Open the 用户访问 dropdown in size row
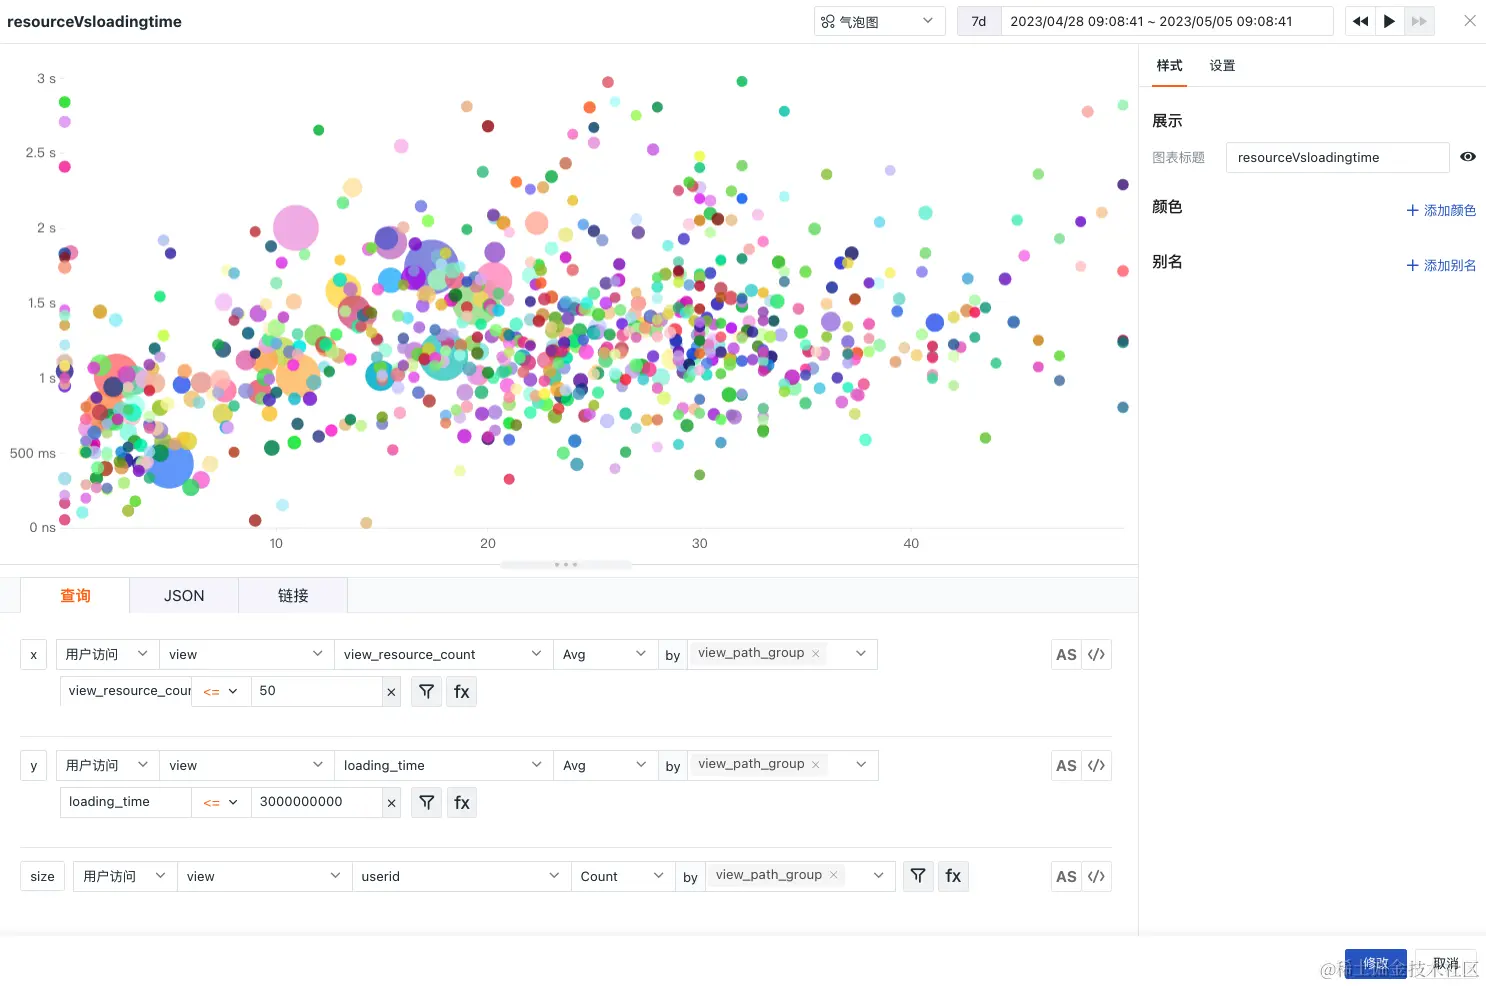Viewport: 1486px width, 986px height. [x=125, y=876]
